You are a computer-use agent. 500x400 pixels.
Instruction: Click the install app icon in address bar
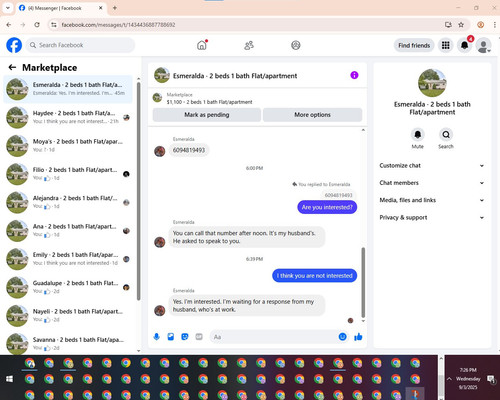pyautogui.click(x=448, y=25)
